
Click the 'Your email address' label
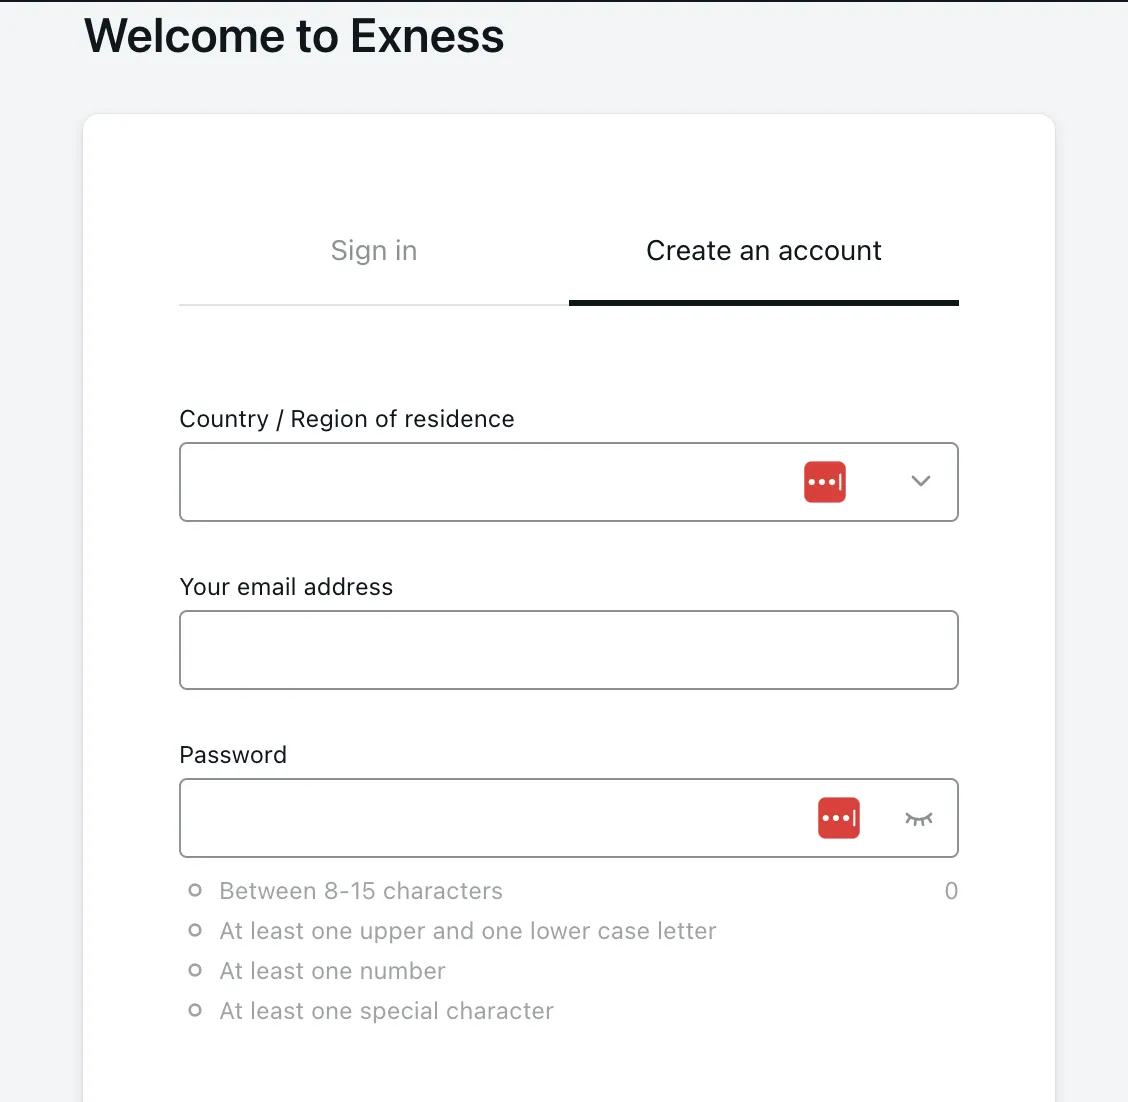[286, 587]
